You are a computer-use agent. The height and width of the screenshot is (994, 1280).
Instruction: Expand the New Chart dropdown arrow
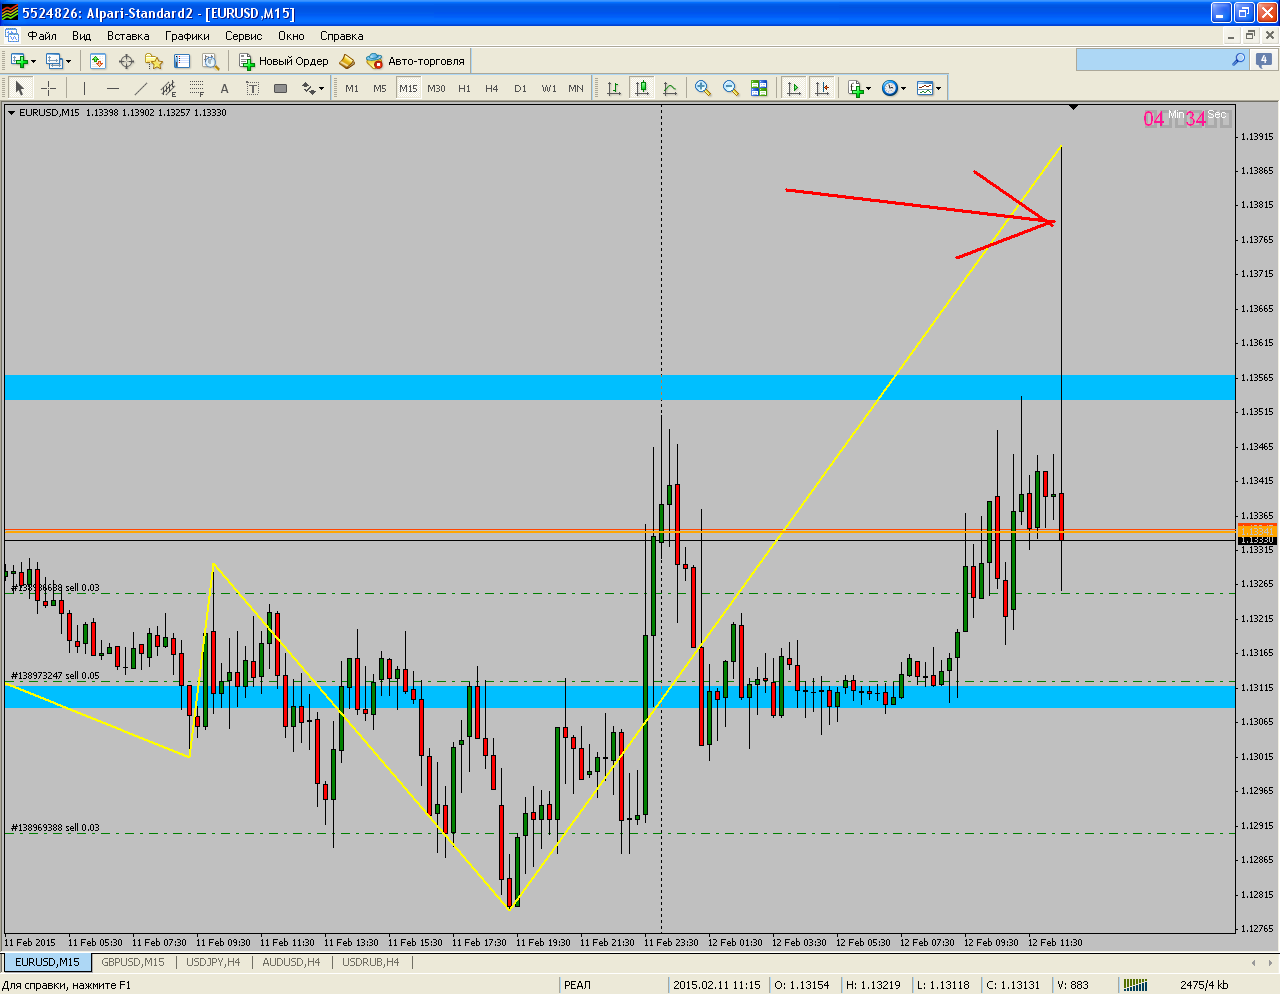tap(33, 61)
